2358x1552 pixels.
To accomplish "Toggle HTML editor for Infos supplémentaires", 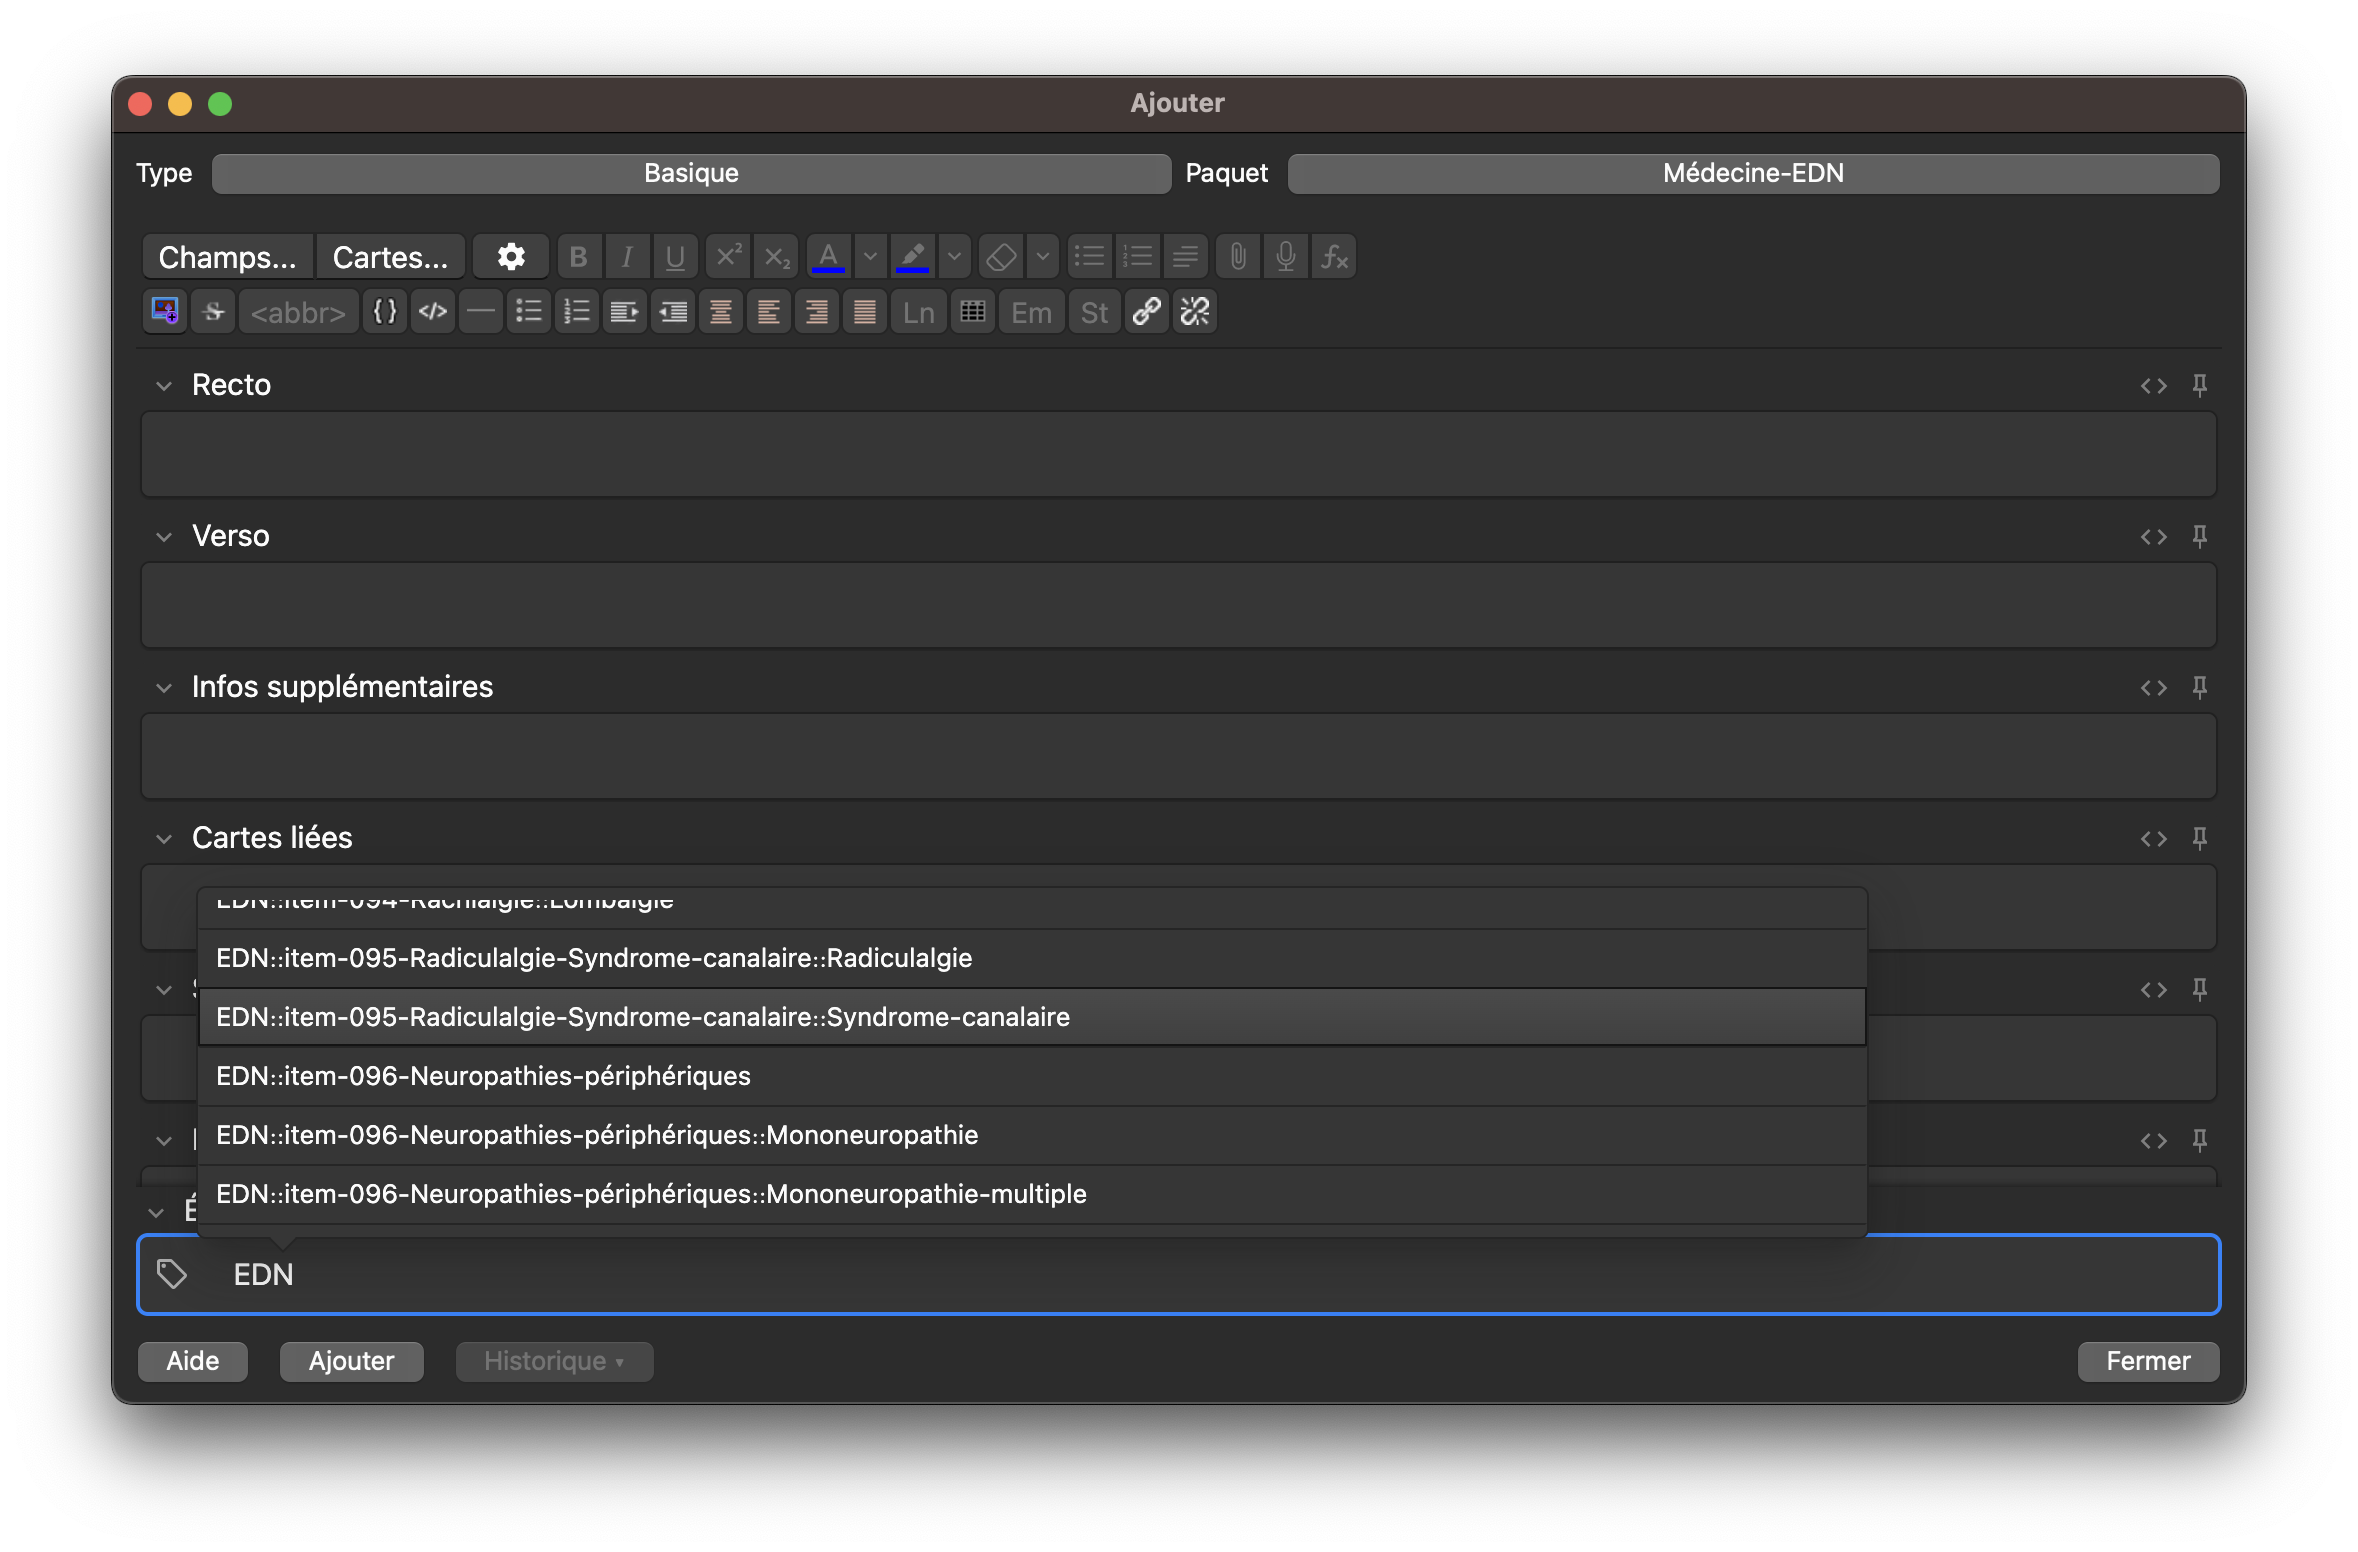I will (x=2153, y=688).
